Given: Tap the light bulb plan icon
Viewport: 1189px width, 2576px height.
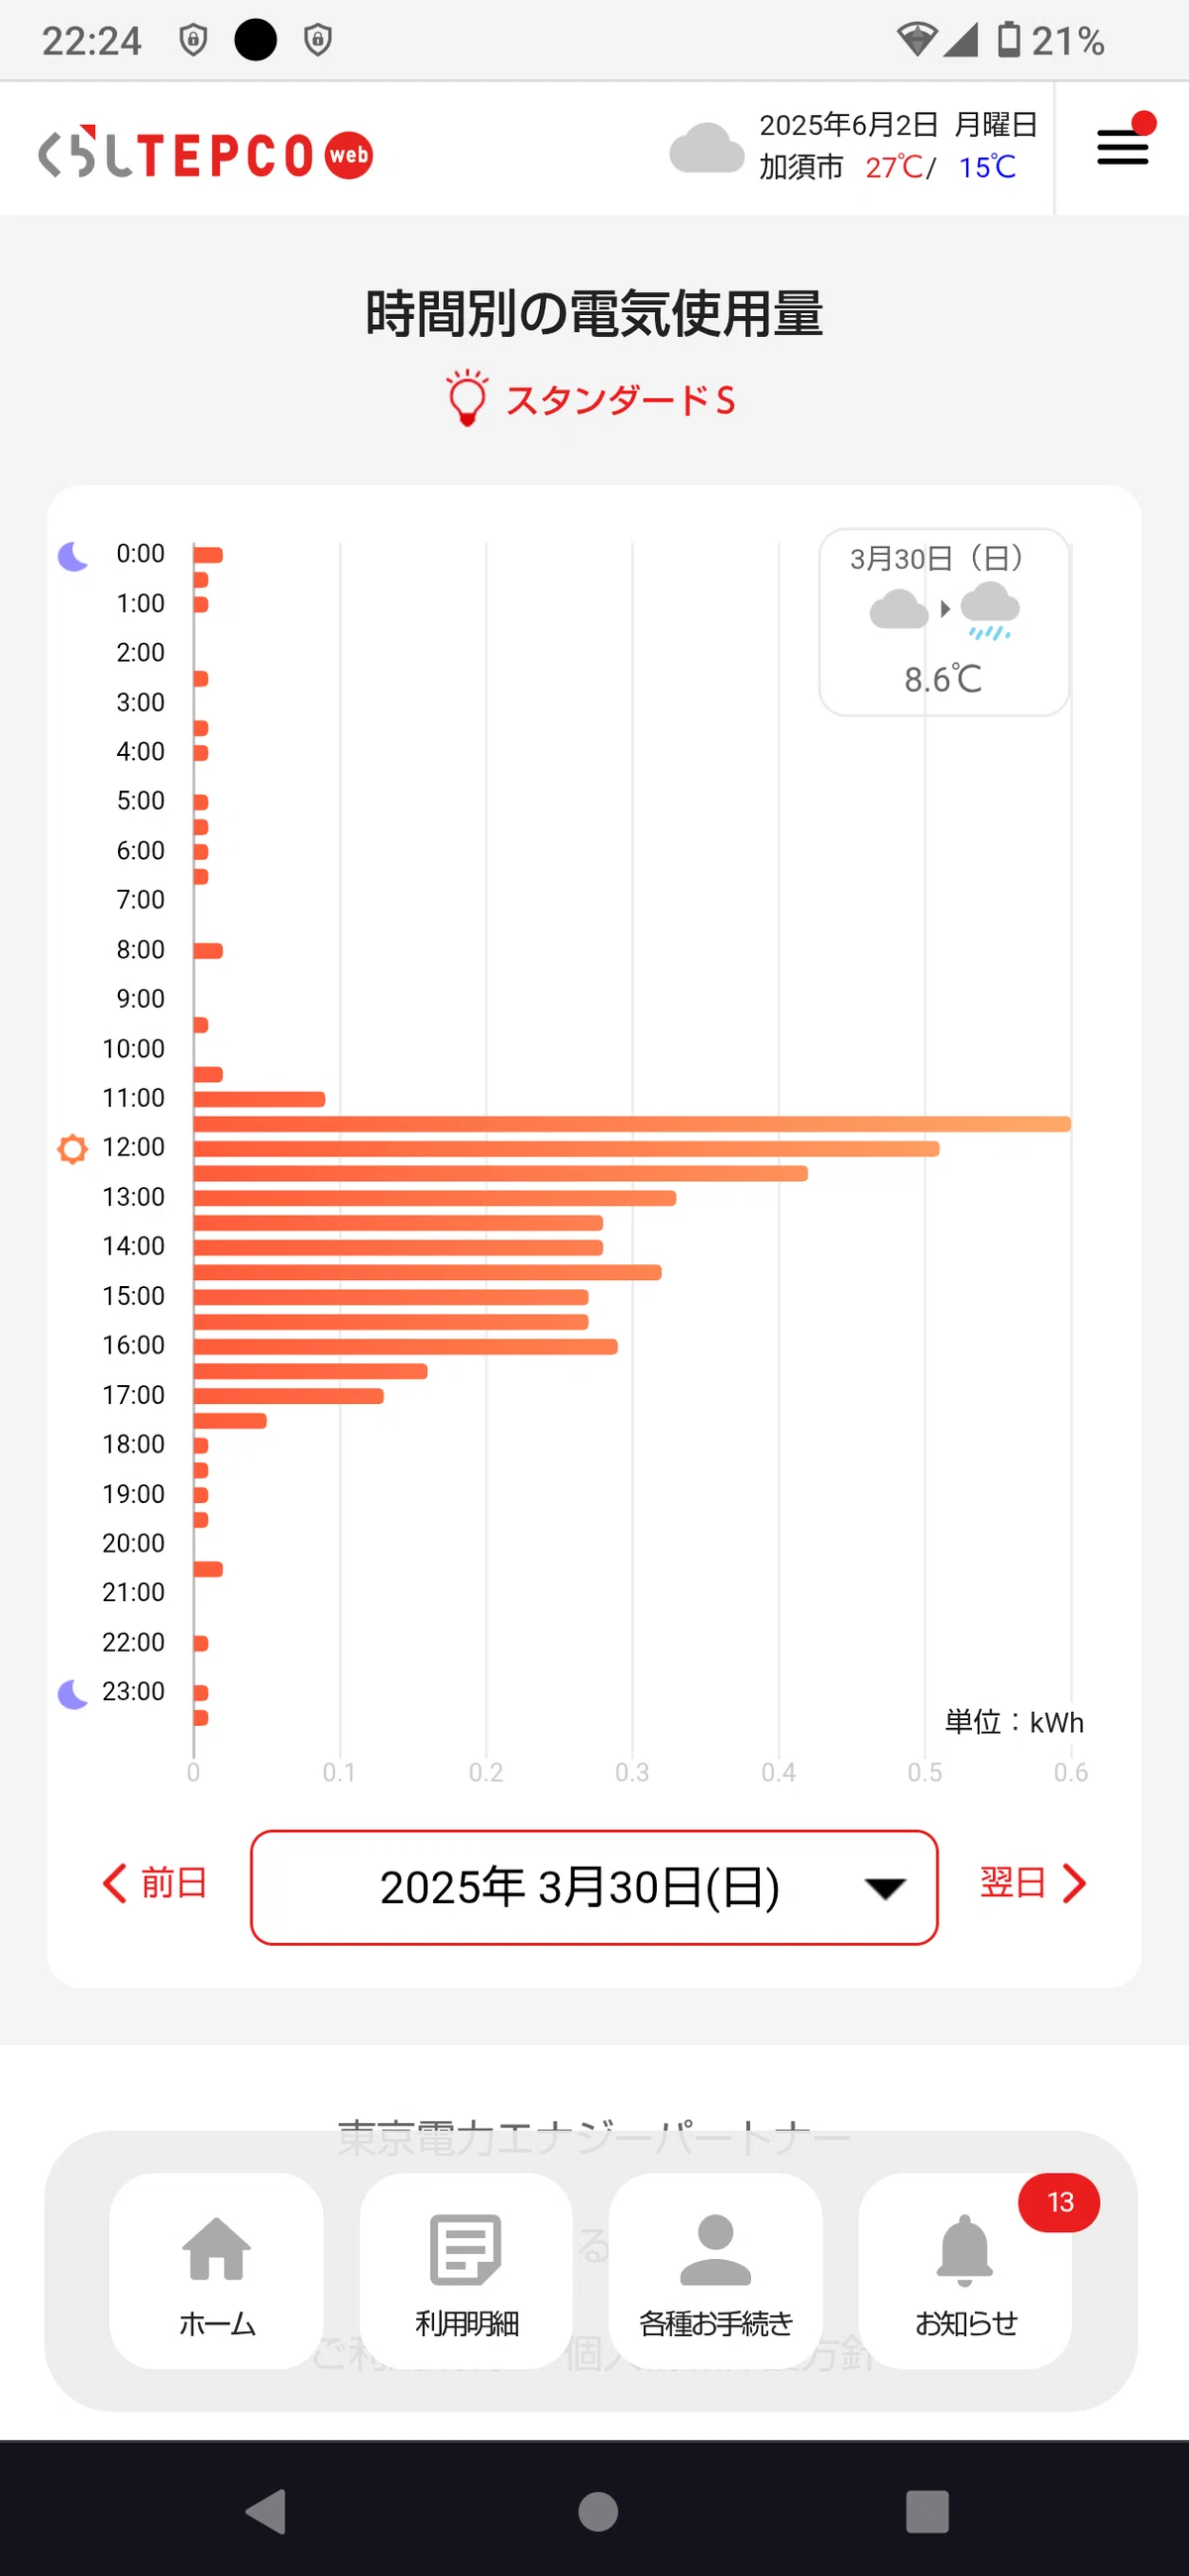Looking at the screenshot, I should [x=466, y=398].
